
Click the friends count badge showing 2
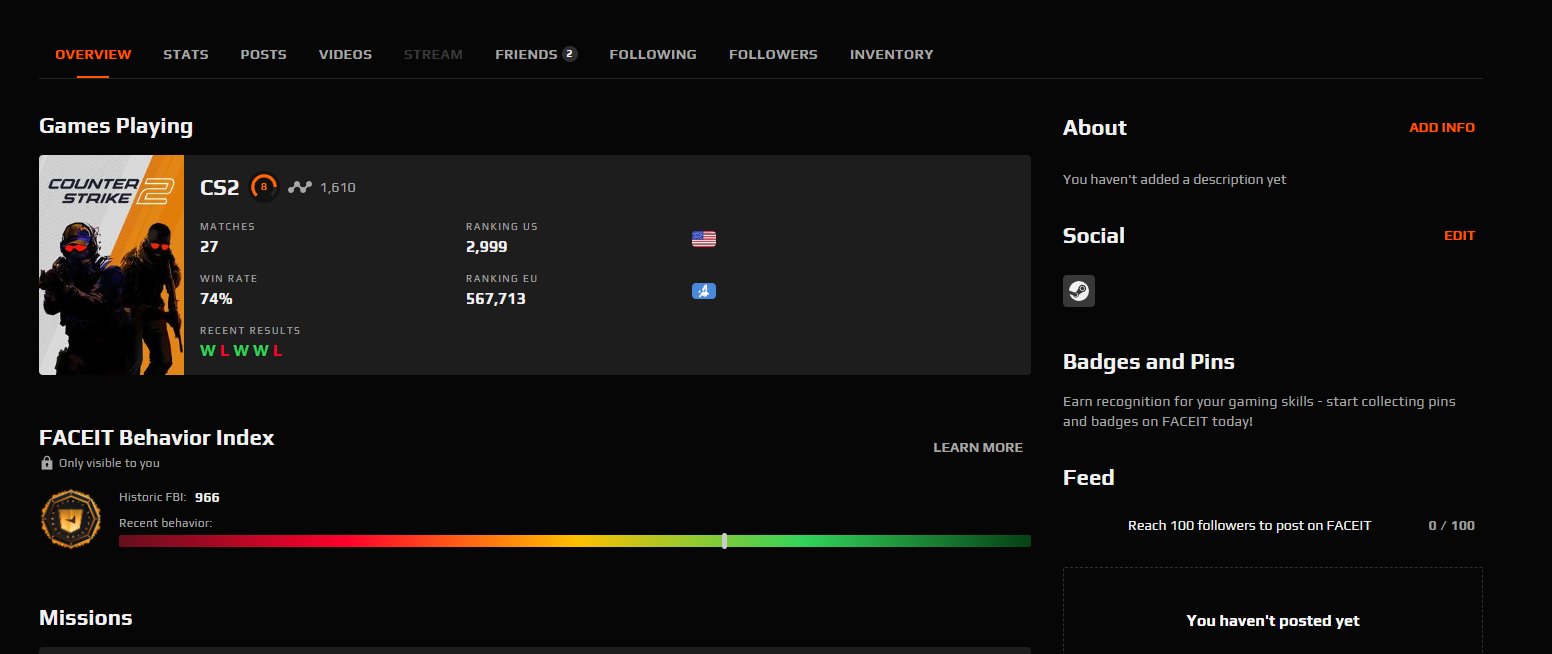click(x=570, y=54)
